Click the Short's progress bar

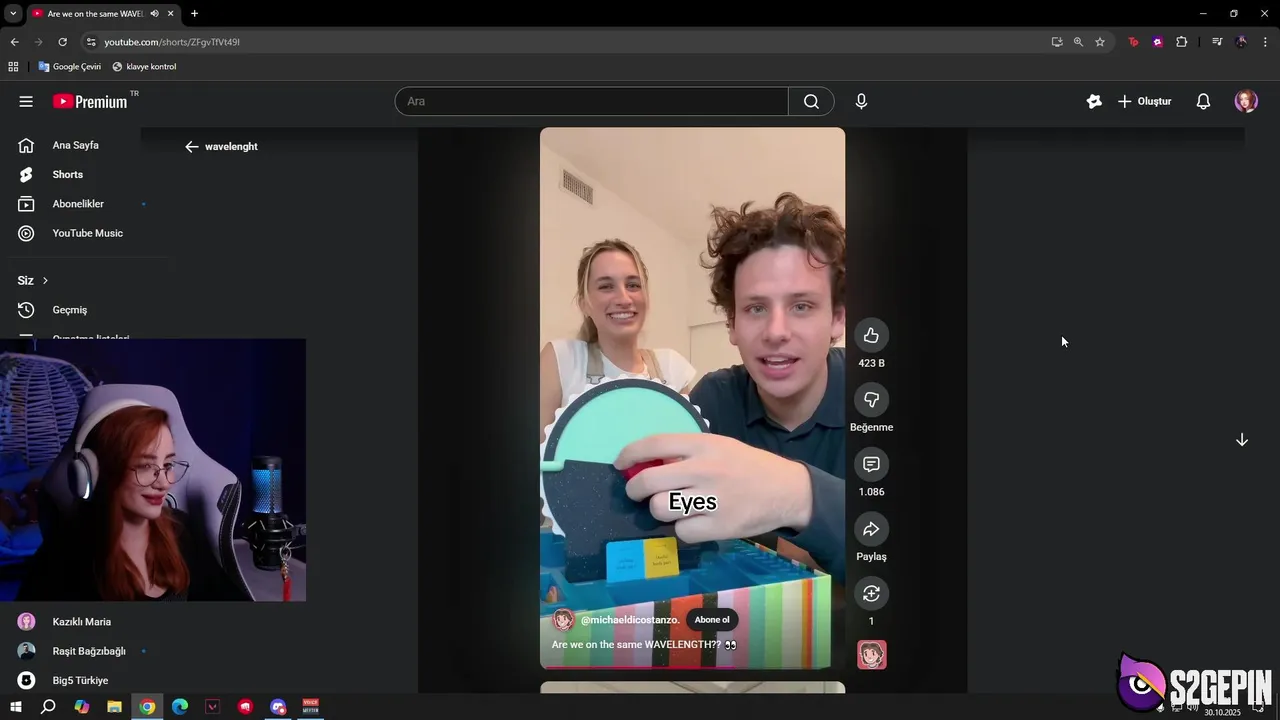(692, 667)
